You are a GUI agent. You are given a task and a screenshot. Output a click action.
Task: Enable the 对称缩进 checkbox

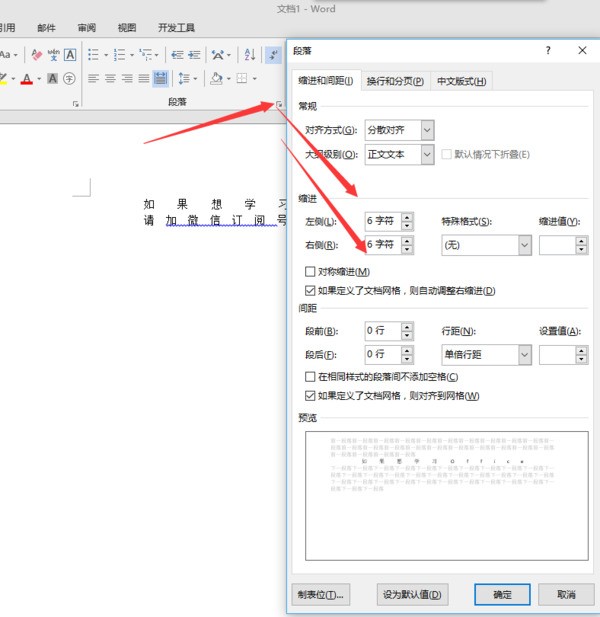(x=310, y=272)
